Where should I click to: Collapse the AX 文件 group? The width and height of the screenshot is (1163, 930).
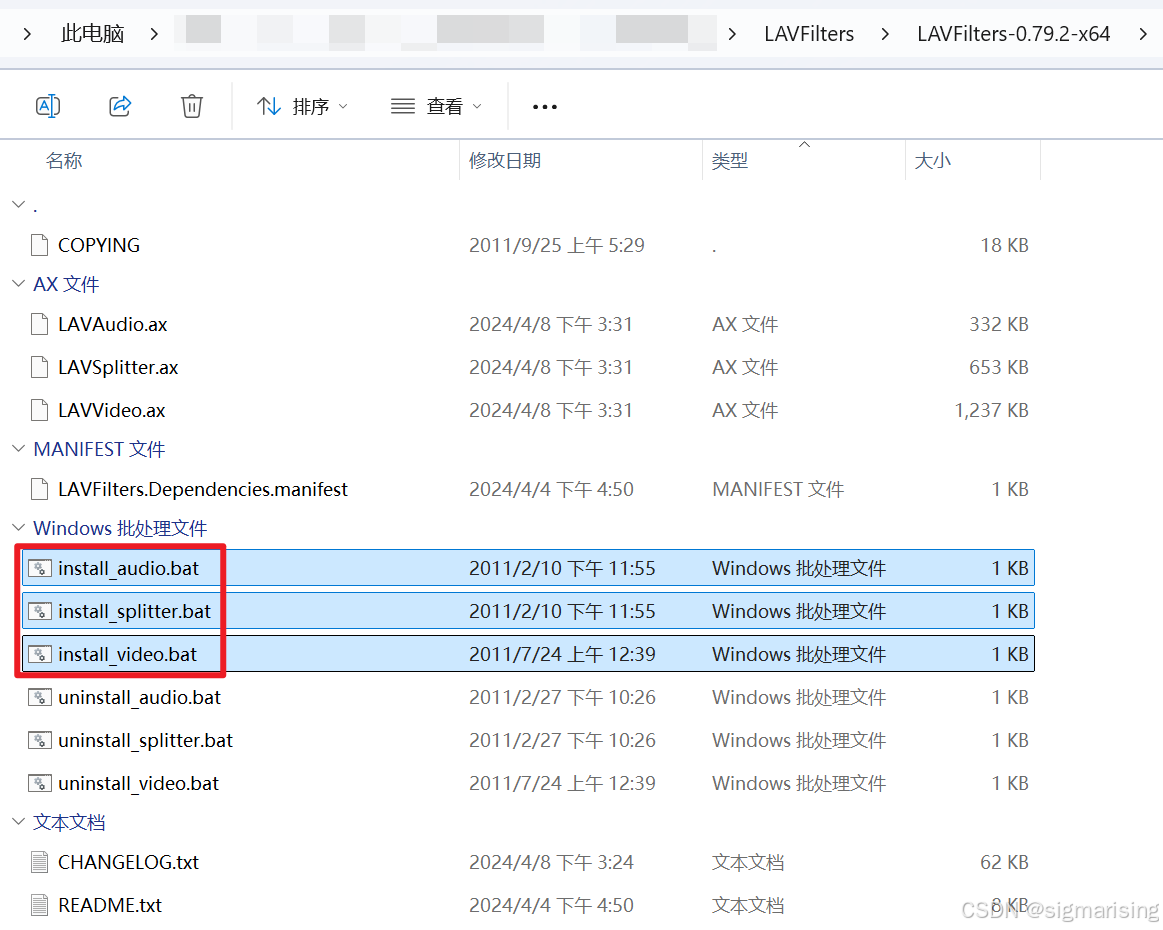coord(19,283)
